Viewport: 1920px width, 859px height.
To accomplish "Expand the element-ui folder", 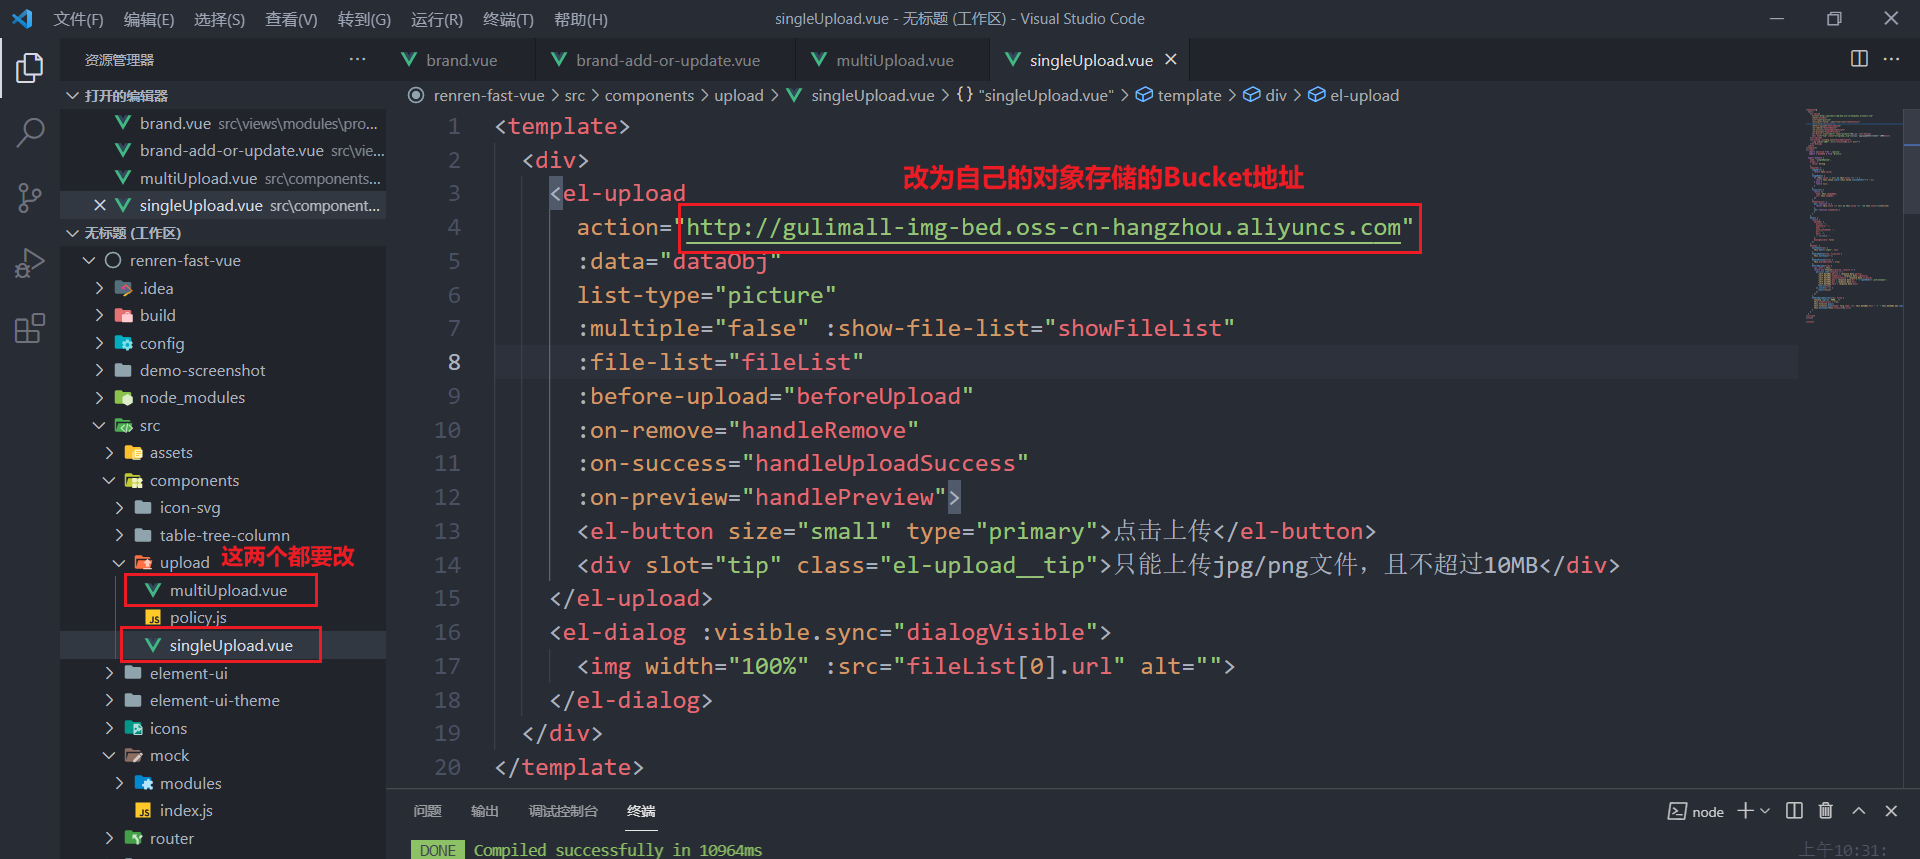I will point(223,673).
